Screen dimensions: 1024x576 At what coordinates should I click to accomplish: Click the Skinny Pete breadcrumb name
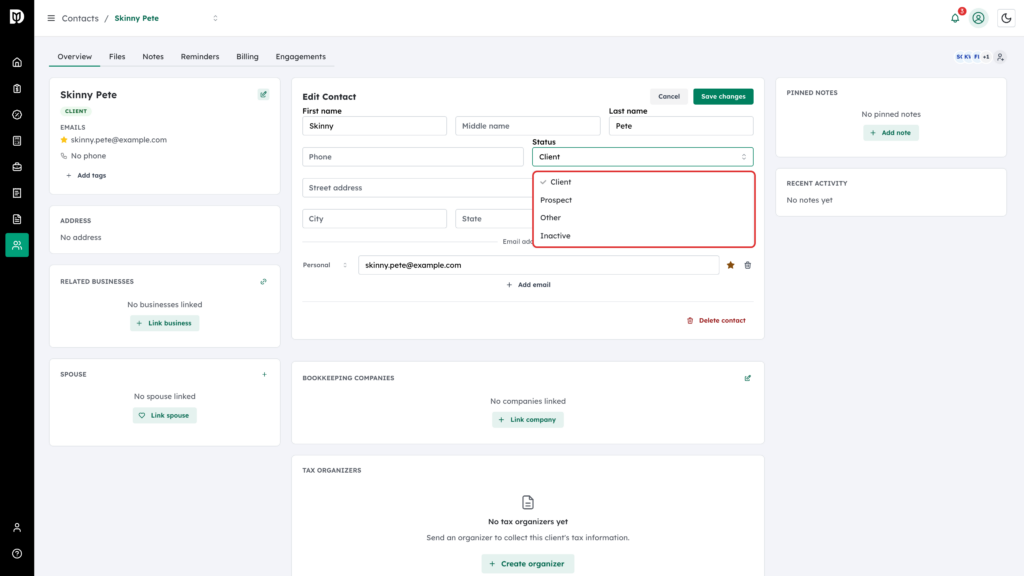tap(136, 18)
